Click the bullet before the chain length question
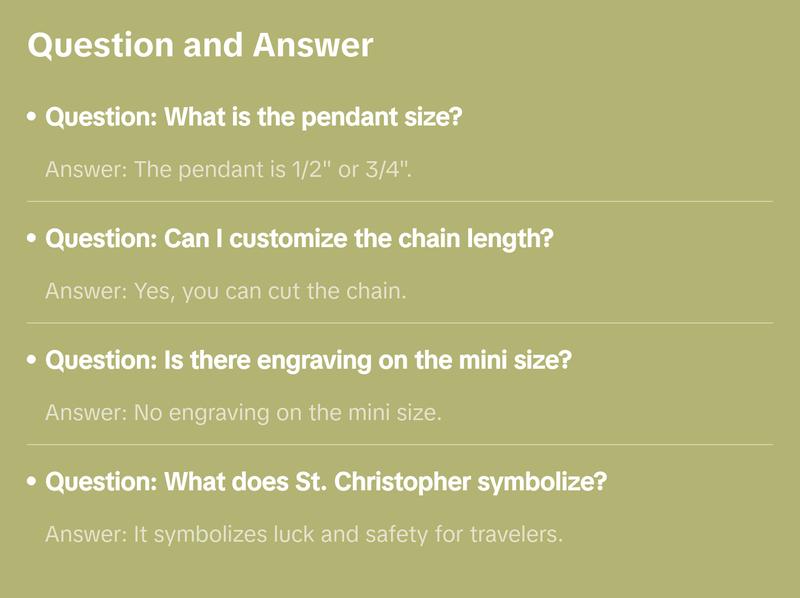This screenshot has width=800, height=598. click(32, 240)
